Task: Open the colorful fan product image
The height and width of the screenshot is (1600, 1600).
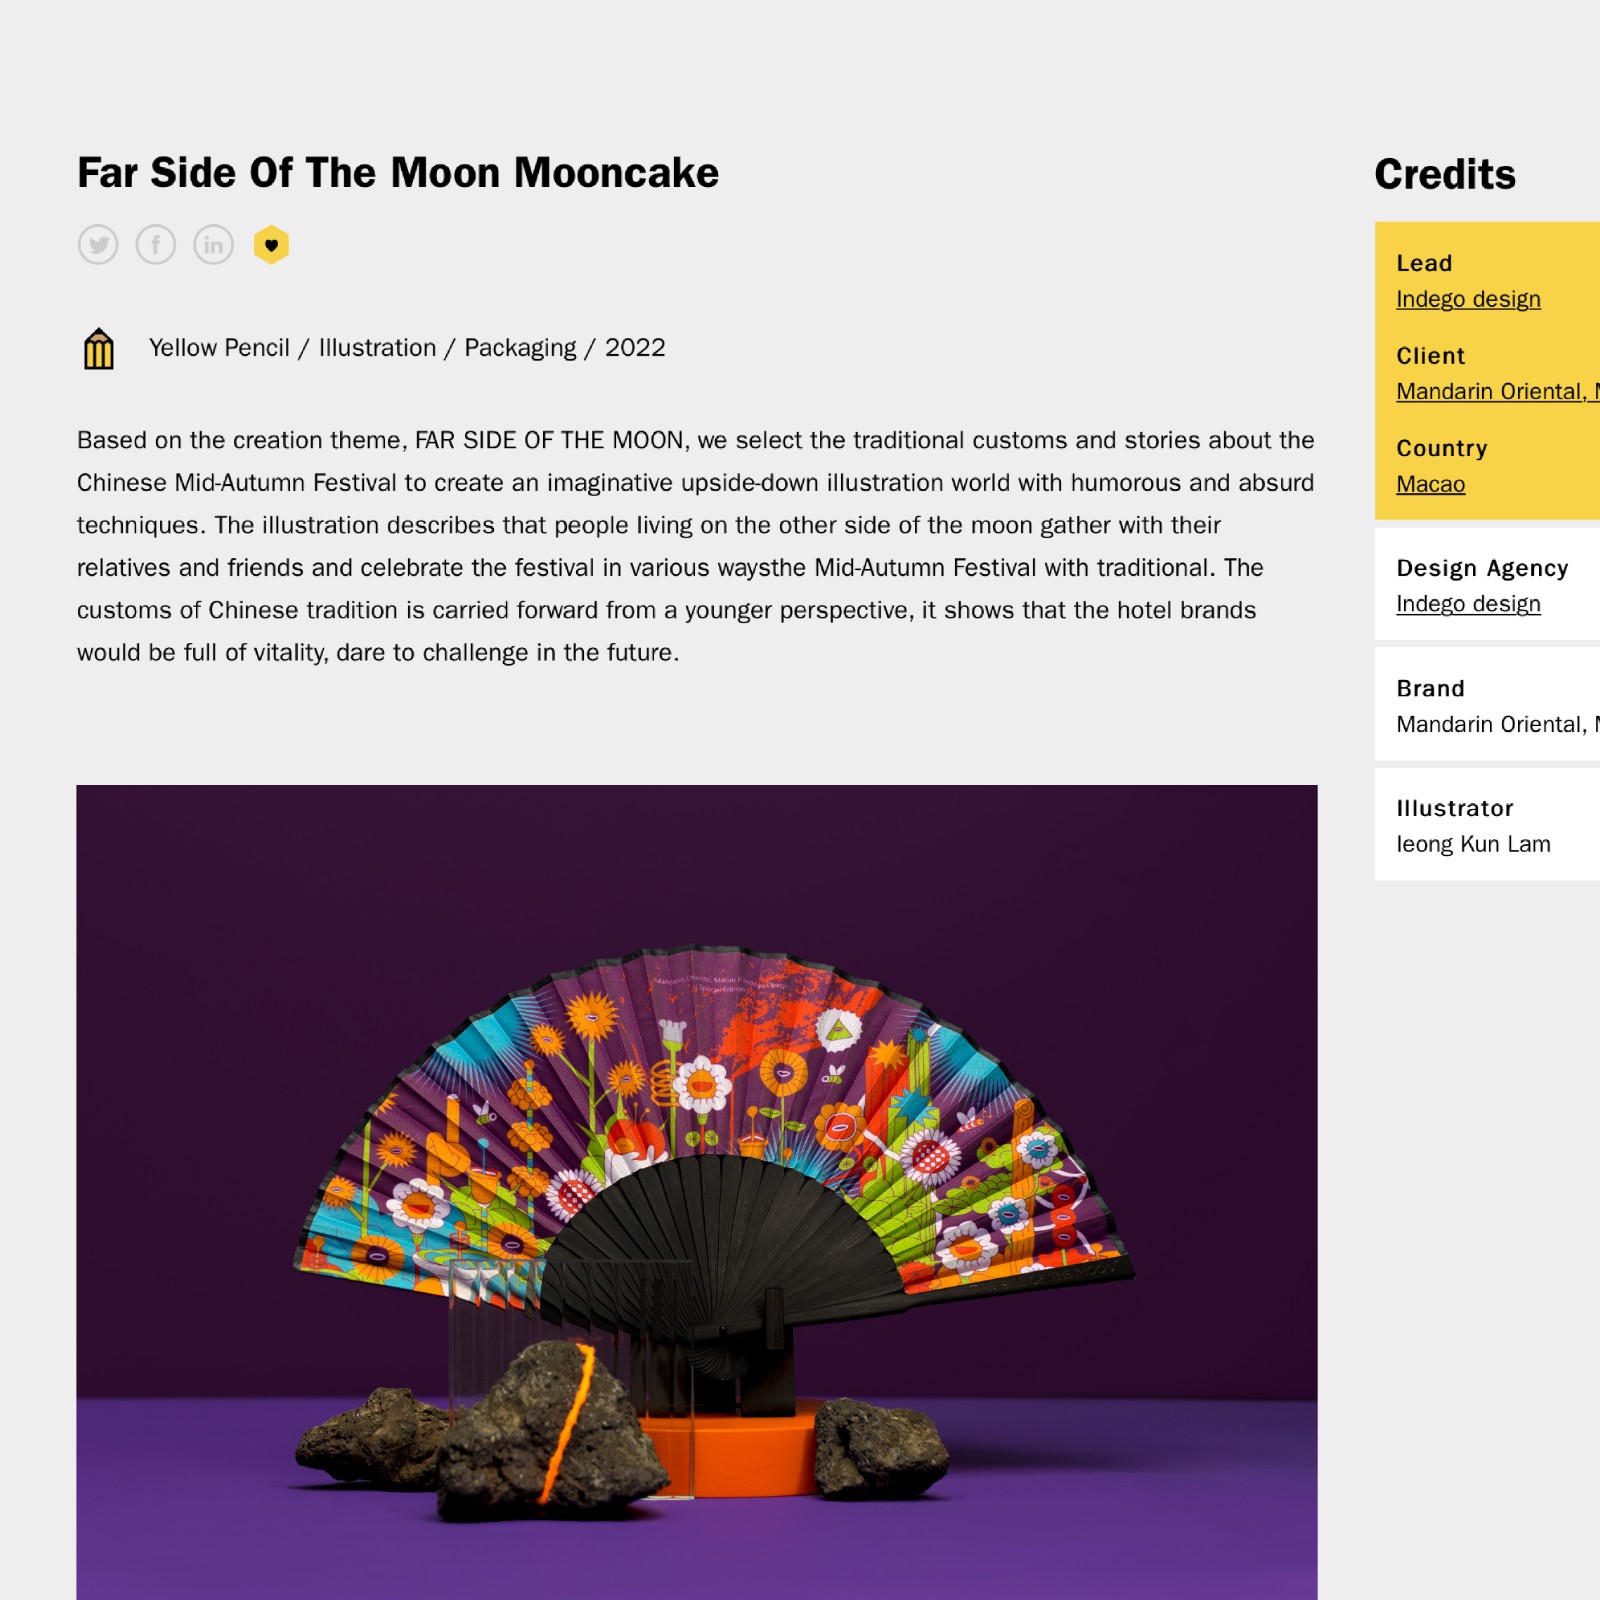Action: coord(697,1192)
